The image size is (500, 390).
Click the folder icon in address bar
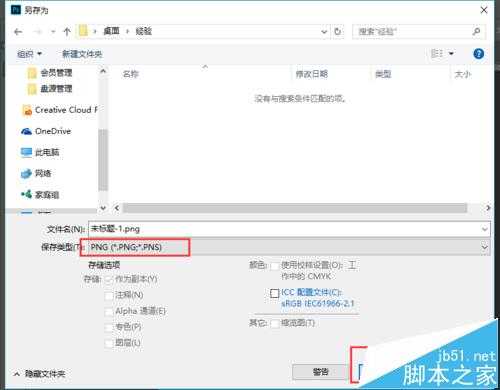coord(83,31)
